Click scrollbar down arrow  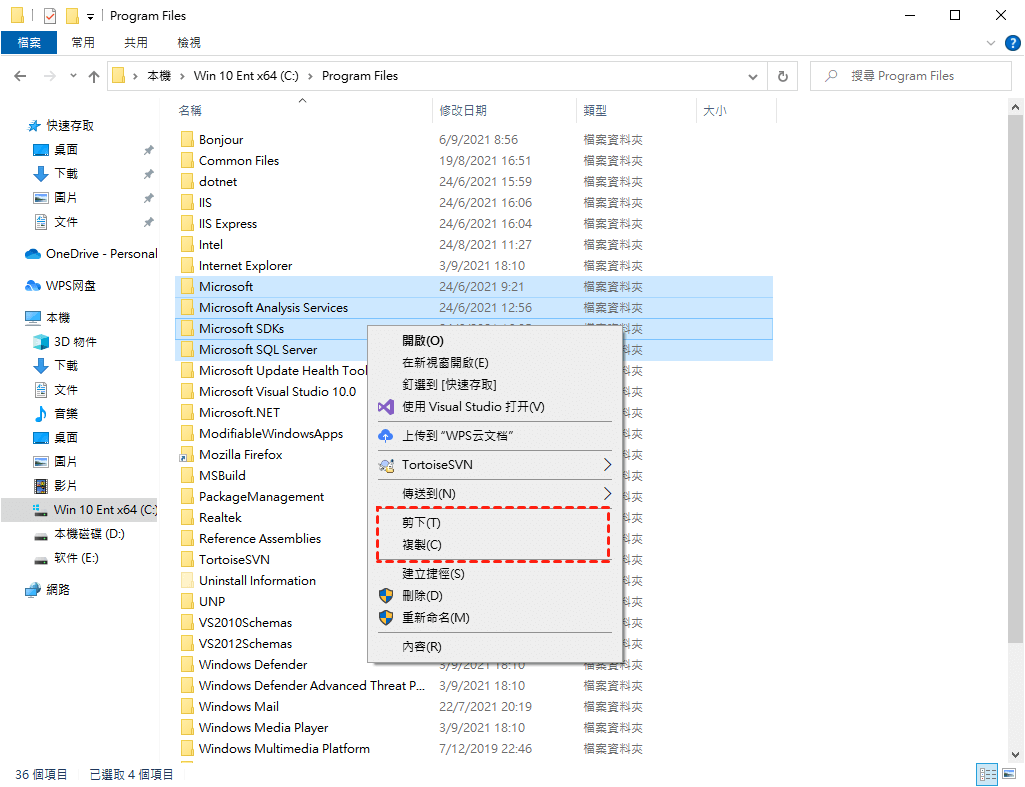(x=1015, y=754)
